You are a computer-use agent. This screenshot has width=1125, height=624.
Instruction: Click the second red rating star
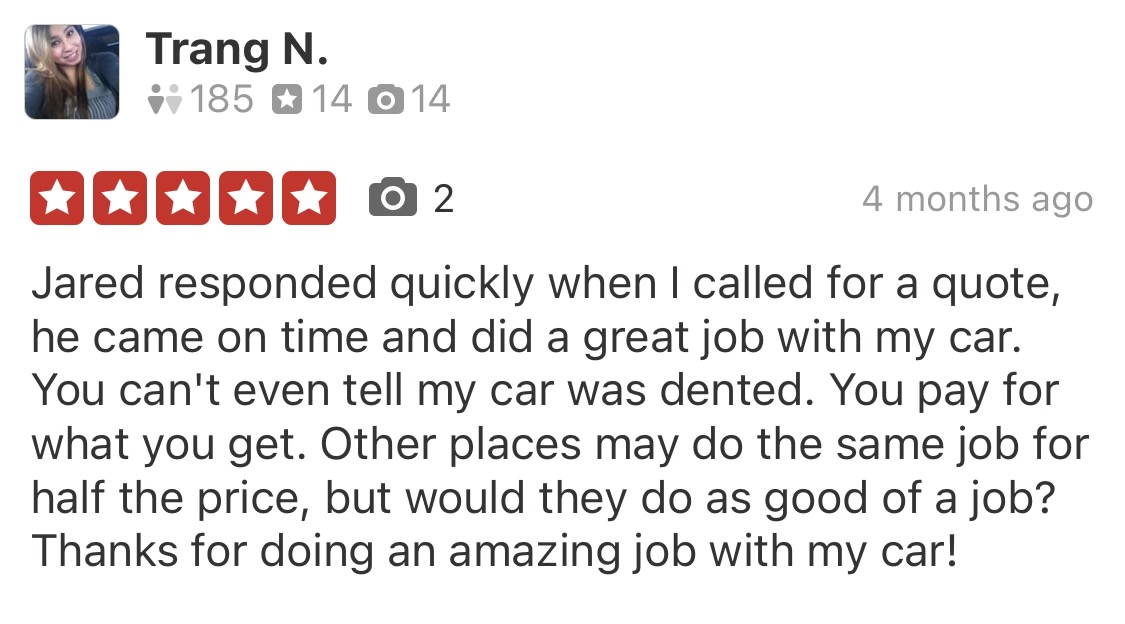(x=120, y=198)
